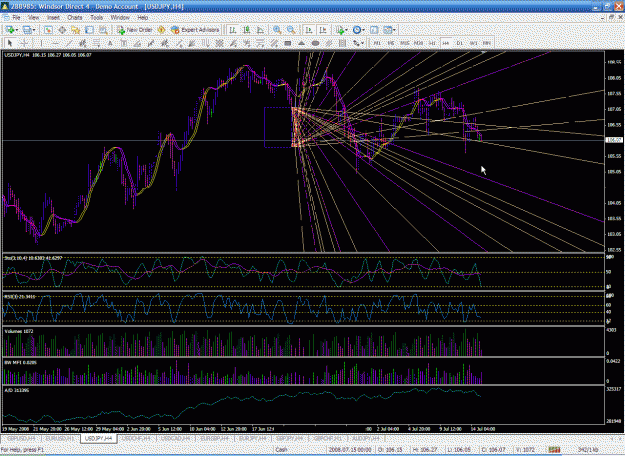Click the Expert Advisors button

click(195, 30)
